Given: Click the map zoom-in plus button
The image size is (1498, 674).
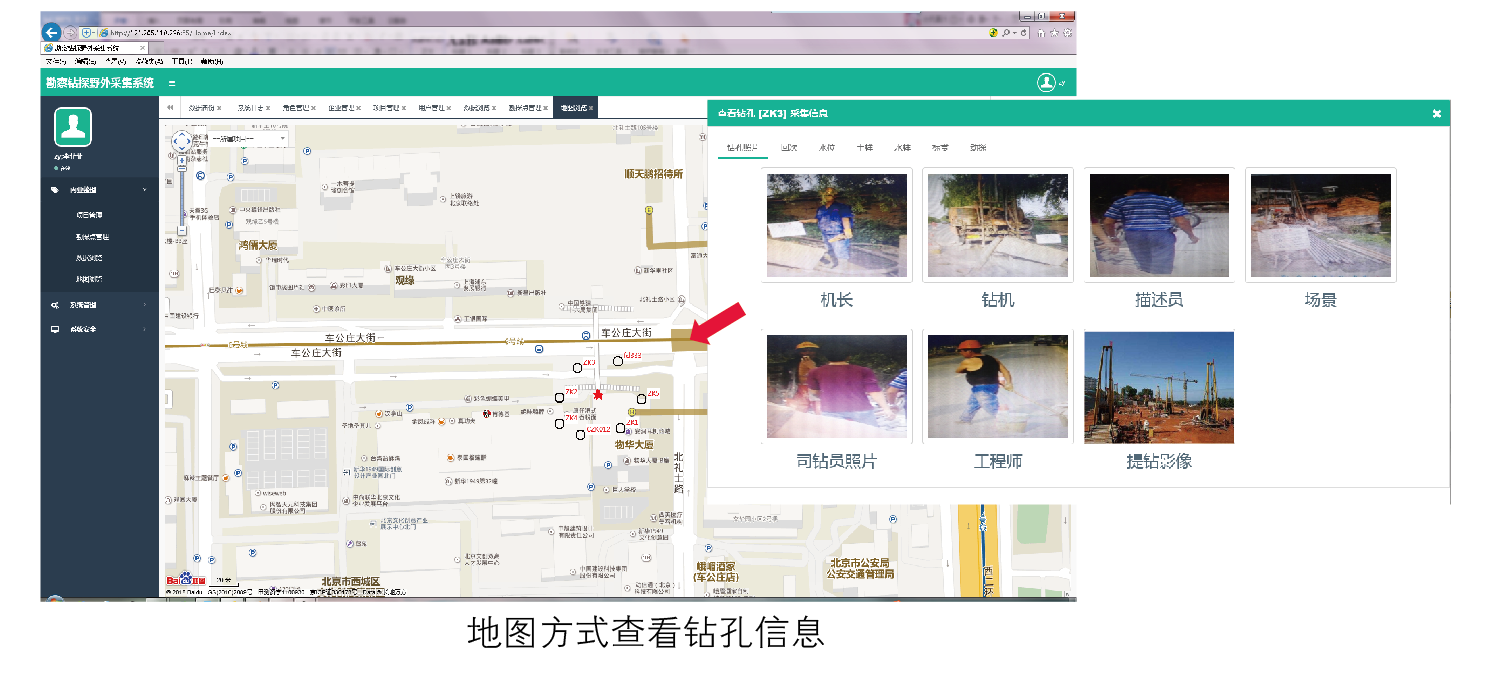Looking at the screenshot, I should click(x=181, y=158).
